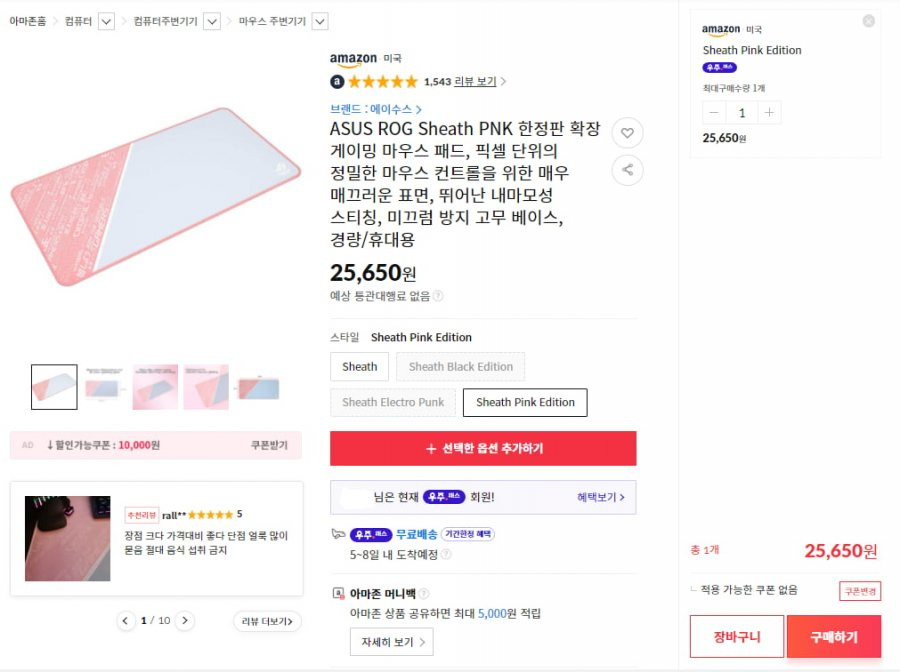The height and width of the screenshot is (672, 900).
Task: Choose Sheath Electro Punk style option
Action: pyautogui.click(x=393, y=402)
